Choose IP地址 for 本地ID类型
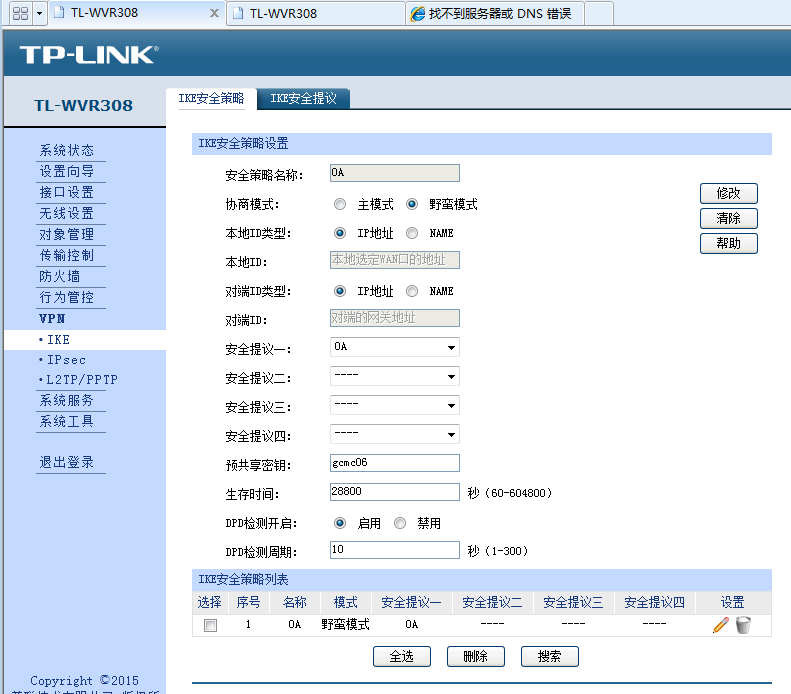 click(340, 233)
